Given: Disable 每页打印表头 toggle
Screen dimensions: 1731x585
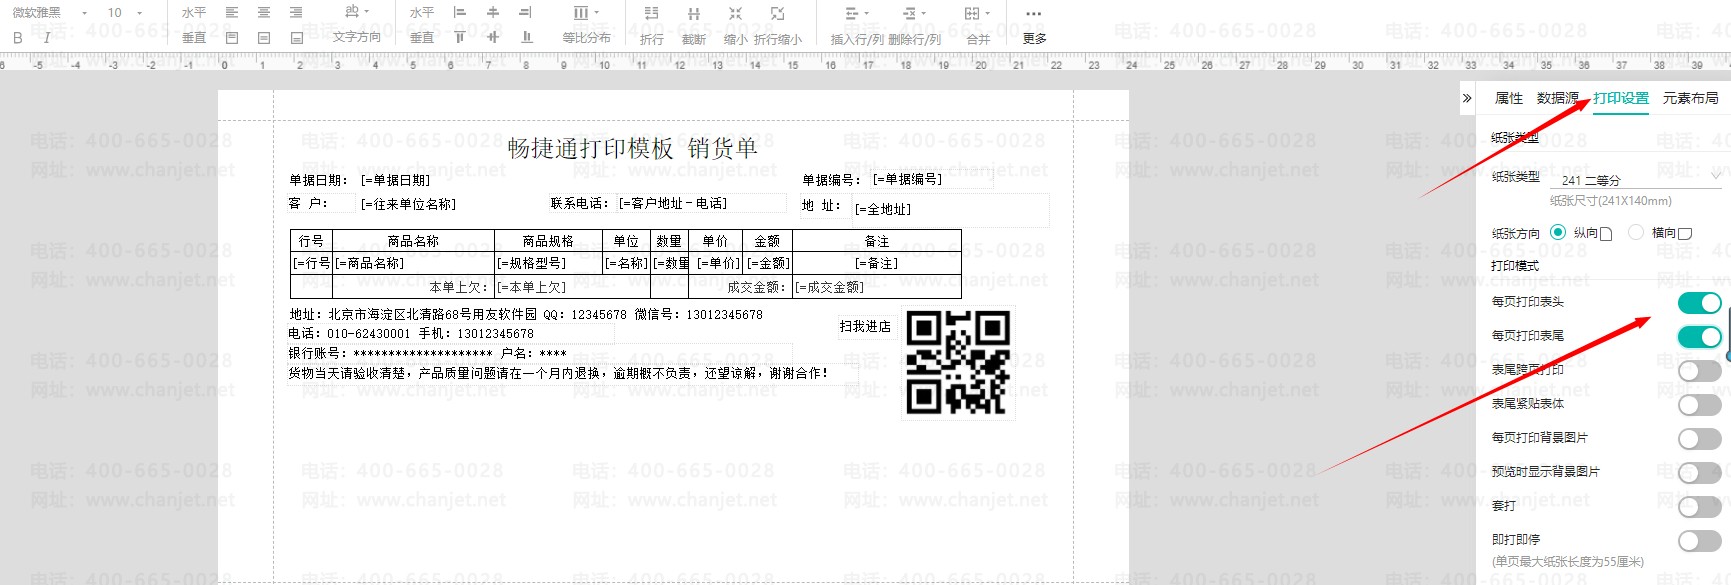Looking at the screenshot, I should tap(1699, 302).
